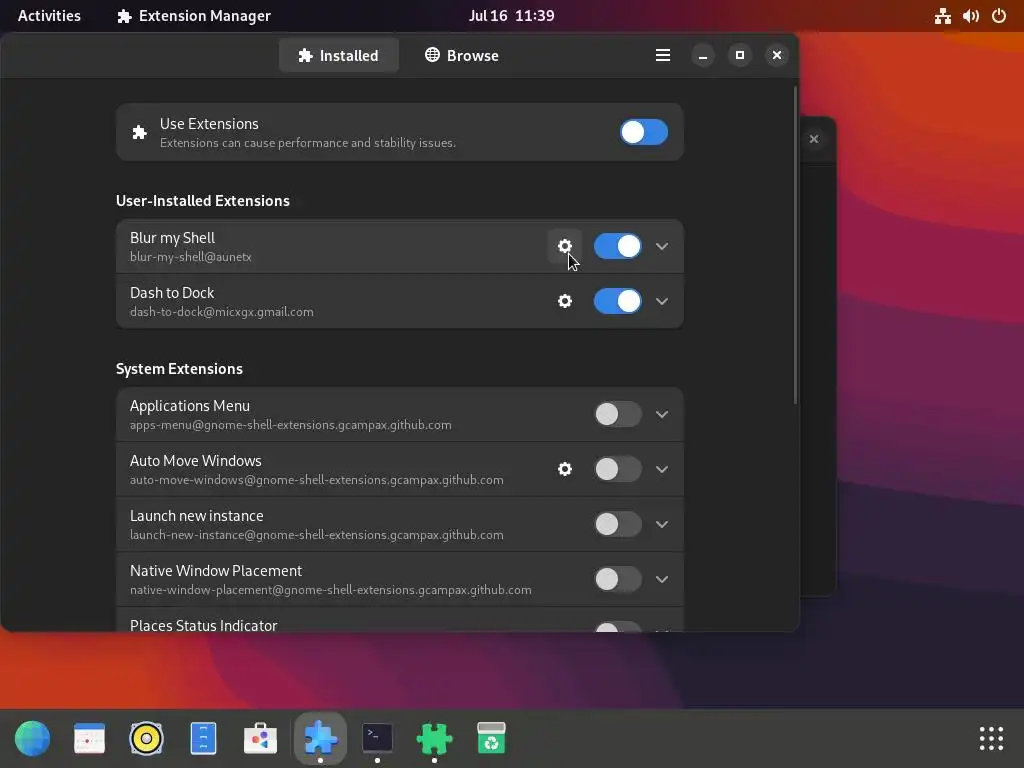Click the User-Installed Extensions heading

(x=202, y=200)
